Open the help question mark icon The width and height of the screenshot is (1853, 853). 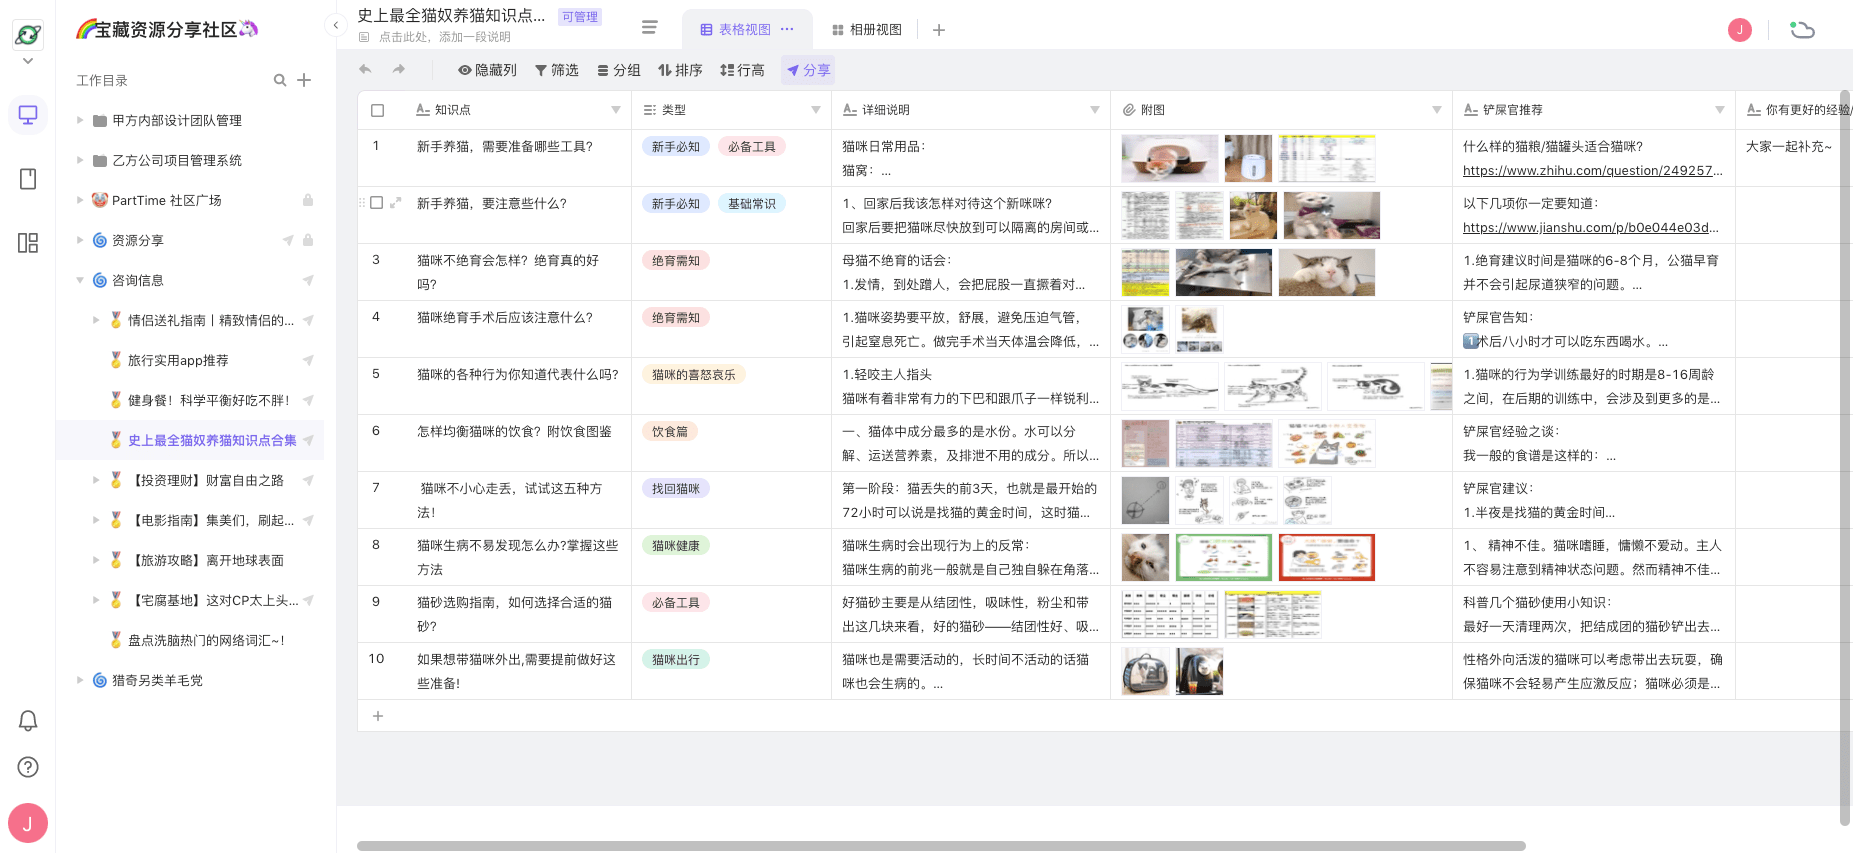tap(28, 767)
